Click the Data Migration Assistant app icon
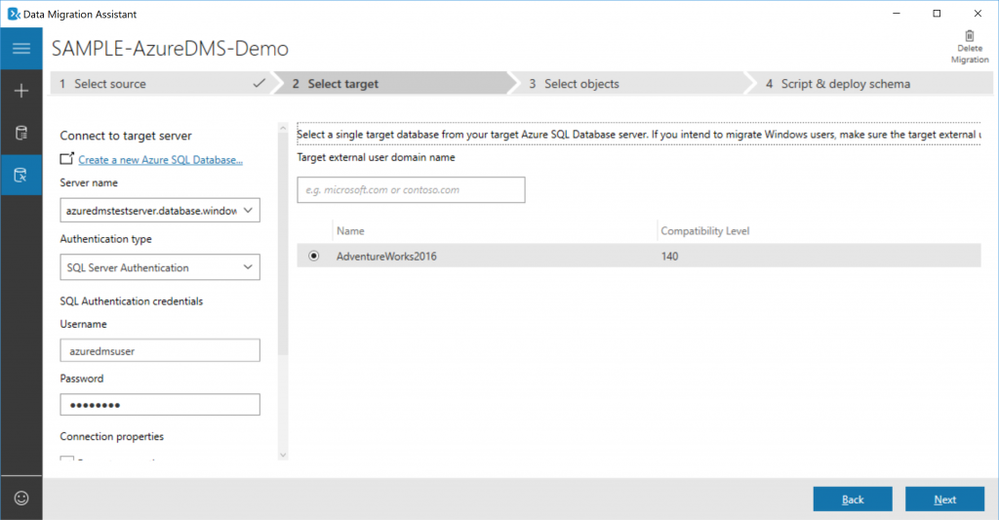999x520 pixels. pos(13,13)
